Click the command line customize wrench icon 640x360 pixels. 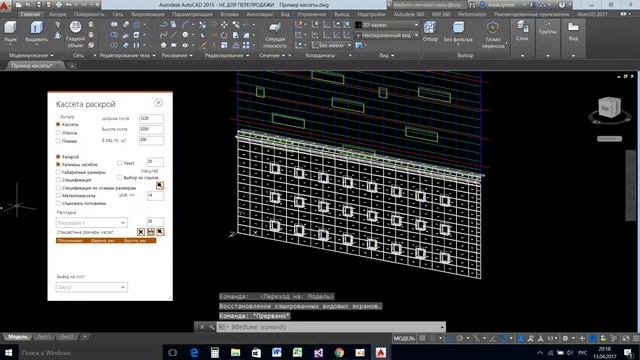tap(211, 327)
